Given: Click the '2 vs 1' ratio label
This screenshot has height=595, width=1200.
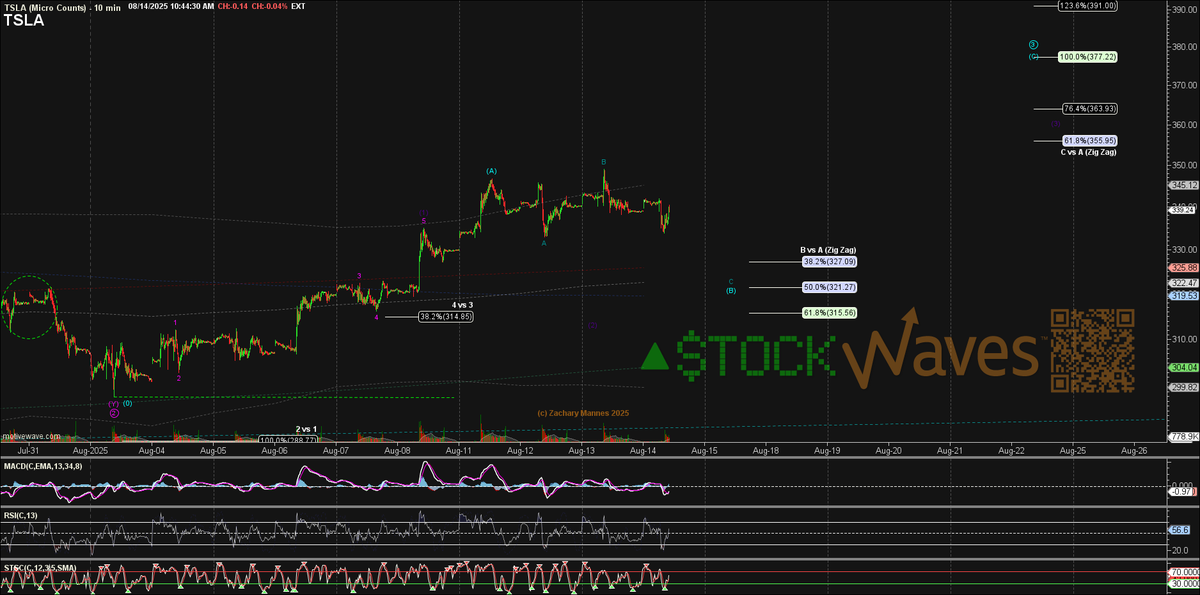Looking at the screenshot, I should click(306, 429).
